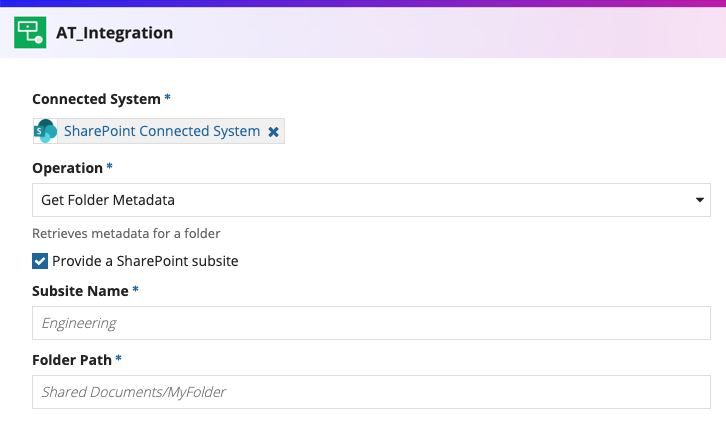The height and width of the screenshot is (425, 726).
Task: Uncheck Provide a SharePoint subsite checkbox
Action: [x=40, y=261]
